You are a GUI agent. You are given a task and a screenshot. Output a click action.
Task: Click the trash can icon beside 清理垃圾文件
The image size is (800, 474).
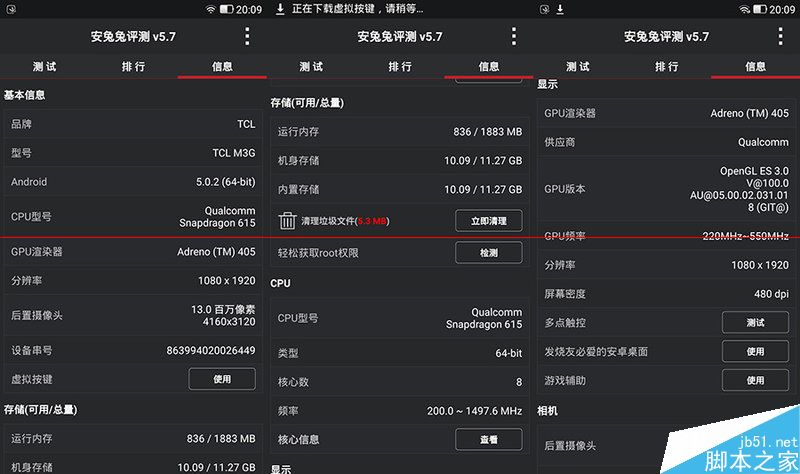(287, 221)
